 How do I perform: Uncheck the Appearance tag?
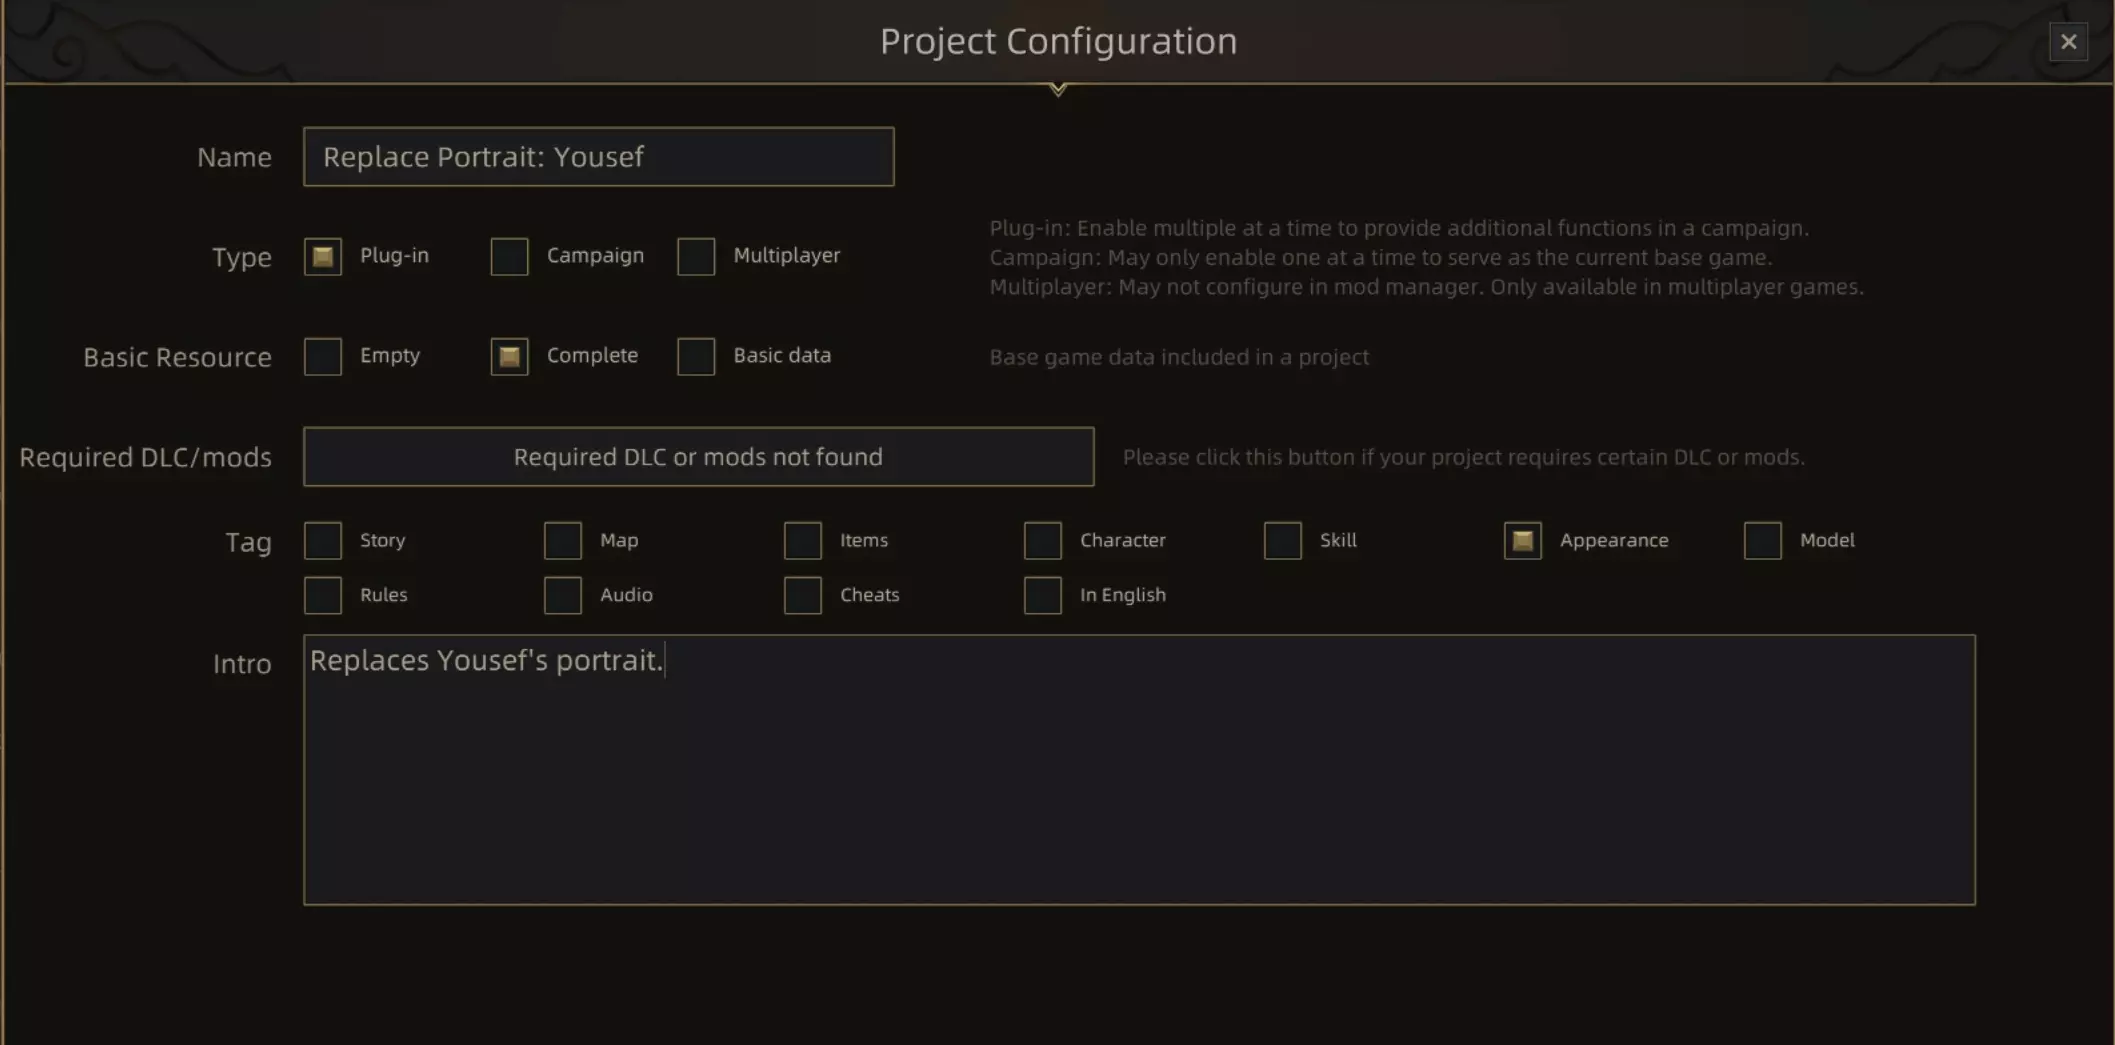click(x=1523, y=541)
